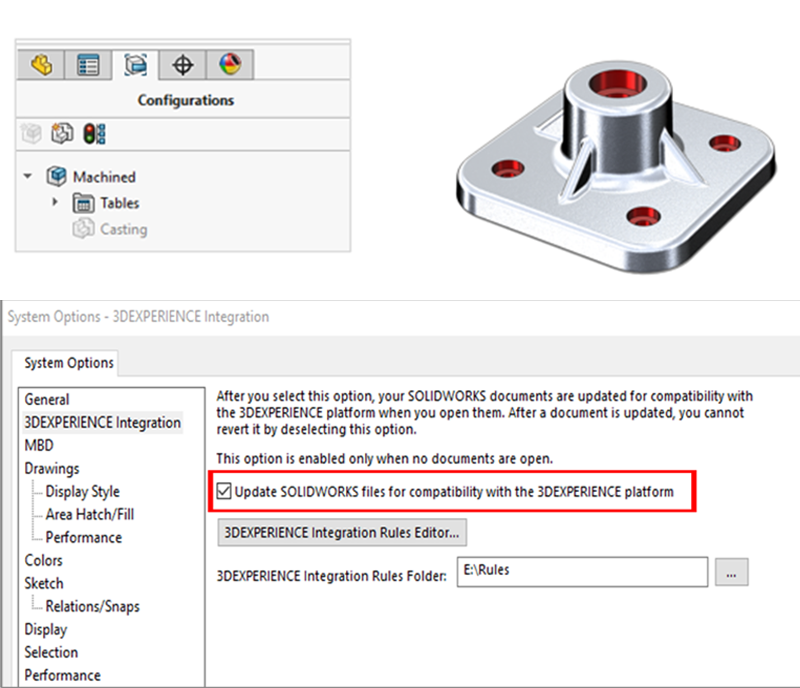Click the 3D flange part preview
This screenshot has width=800, height=688.
(616, 165)
